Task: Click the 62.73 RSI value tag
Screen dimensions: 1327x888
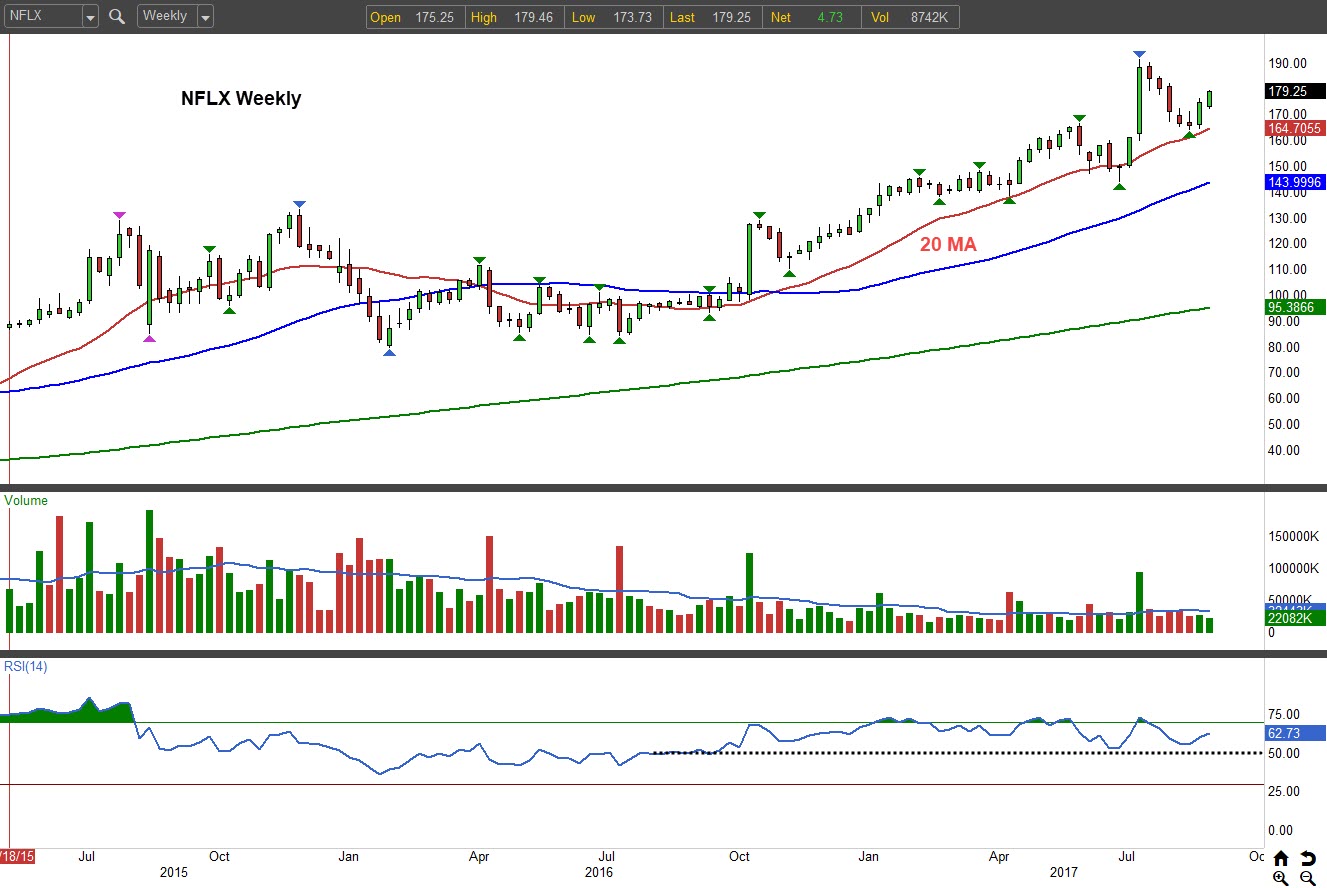Action: [1295, 733]
